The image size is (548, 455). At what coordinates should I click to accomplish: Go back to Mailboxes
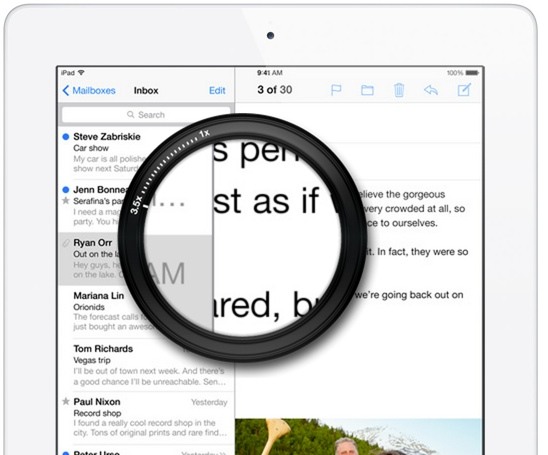(x=89, y=91)
